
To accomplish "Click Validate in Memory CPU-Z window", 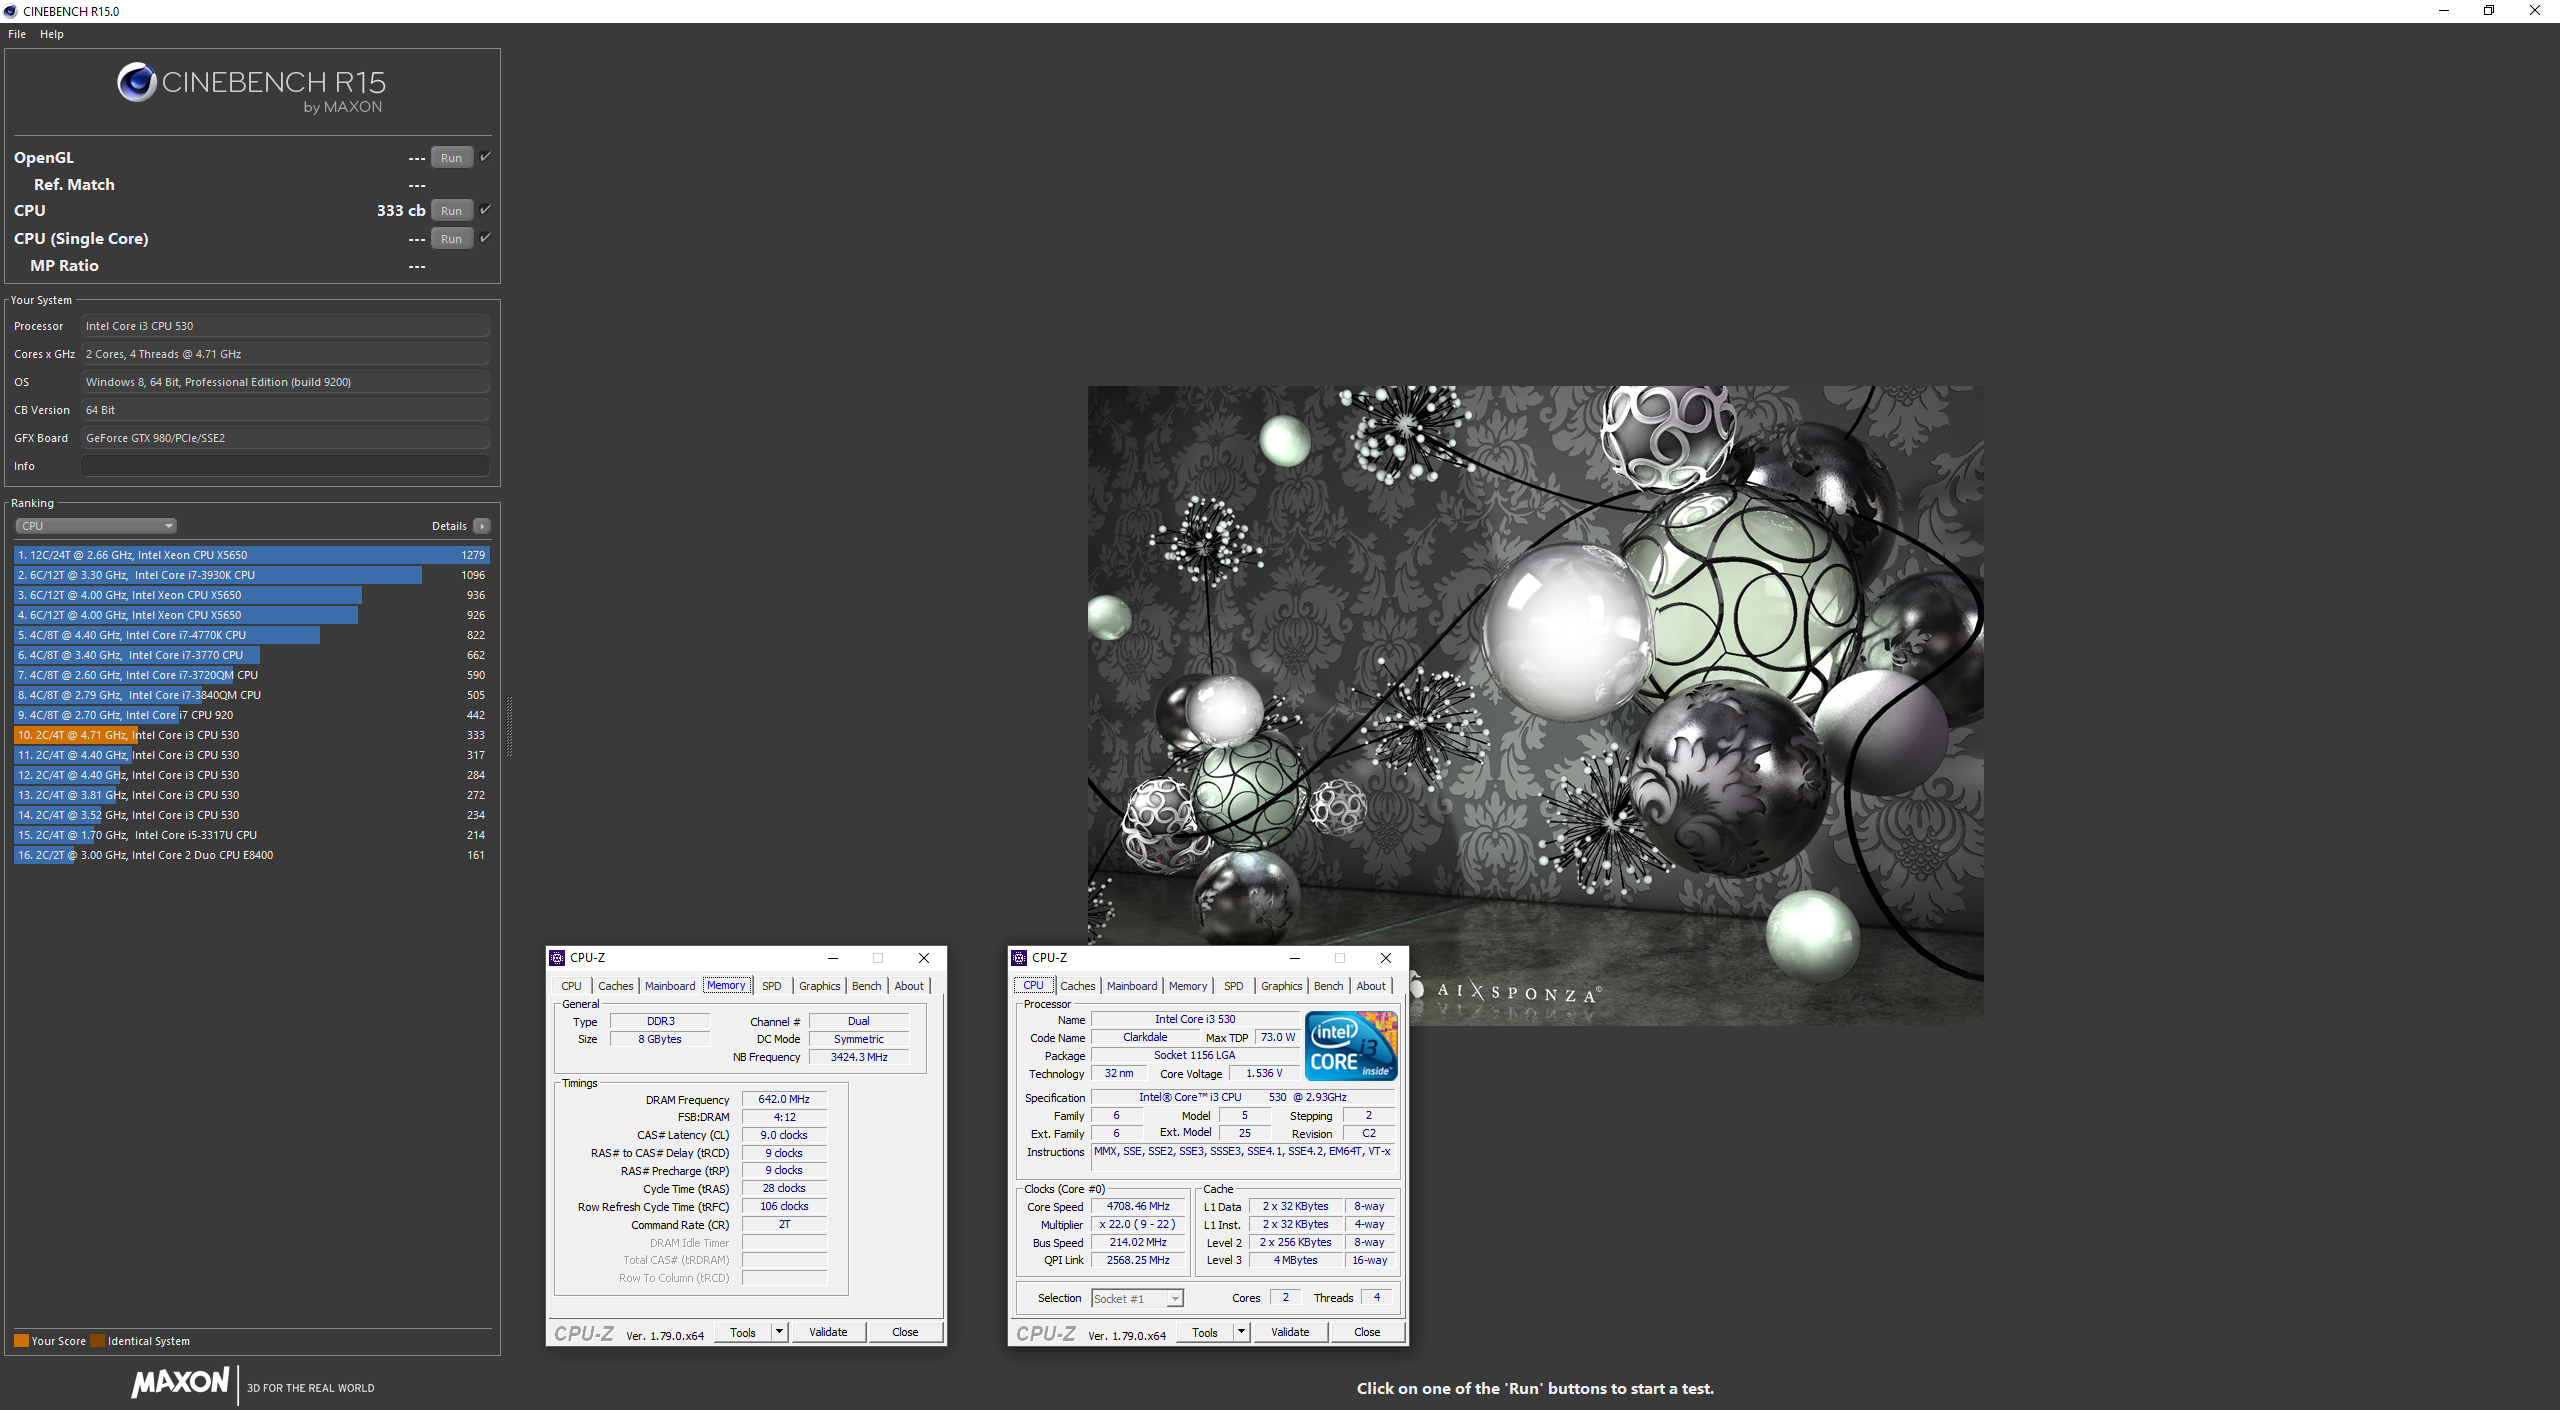I will point(828,1332).
